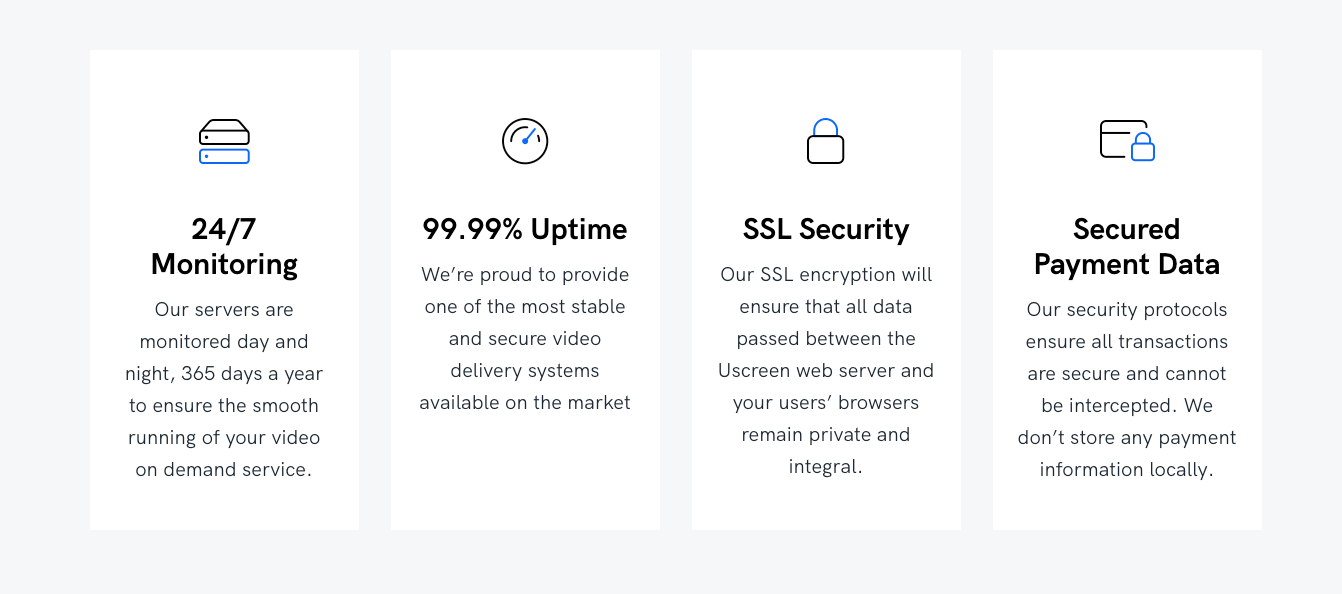
Task: Click "don't store any payment" text line
Action: 1127,438
